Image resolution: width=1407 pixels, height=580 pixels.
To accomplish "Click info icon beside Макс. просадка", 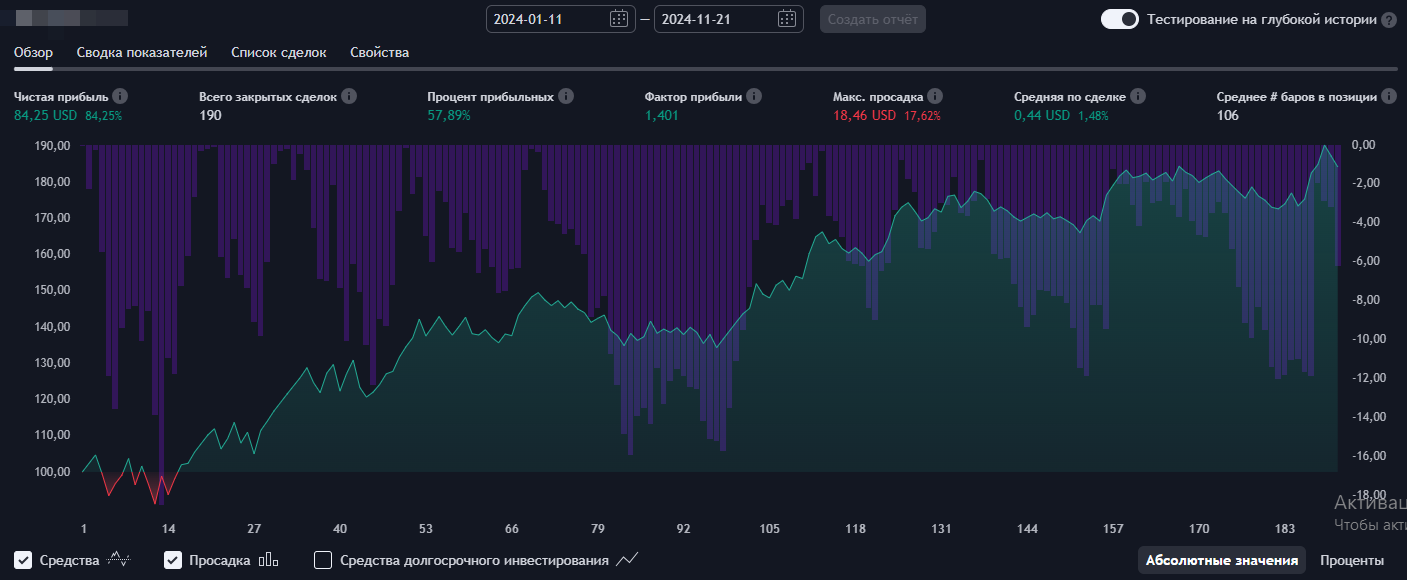I will click(935, 96).
